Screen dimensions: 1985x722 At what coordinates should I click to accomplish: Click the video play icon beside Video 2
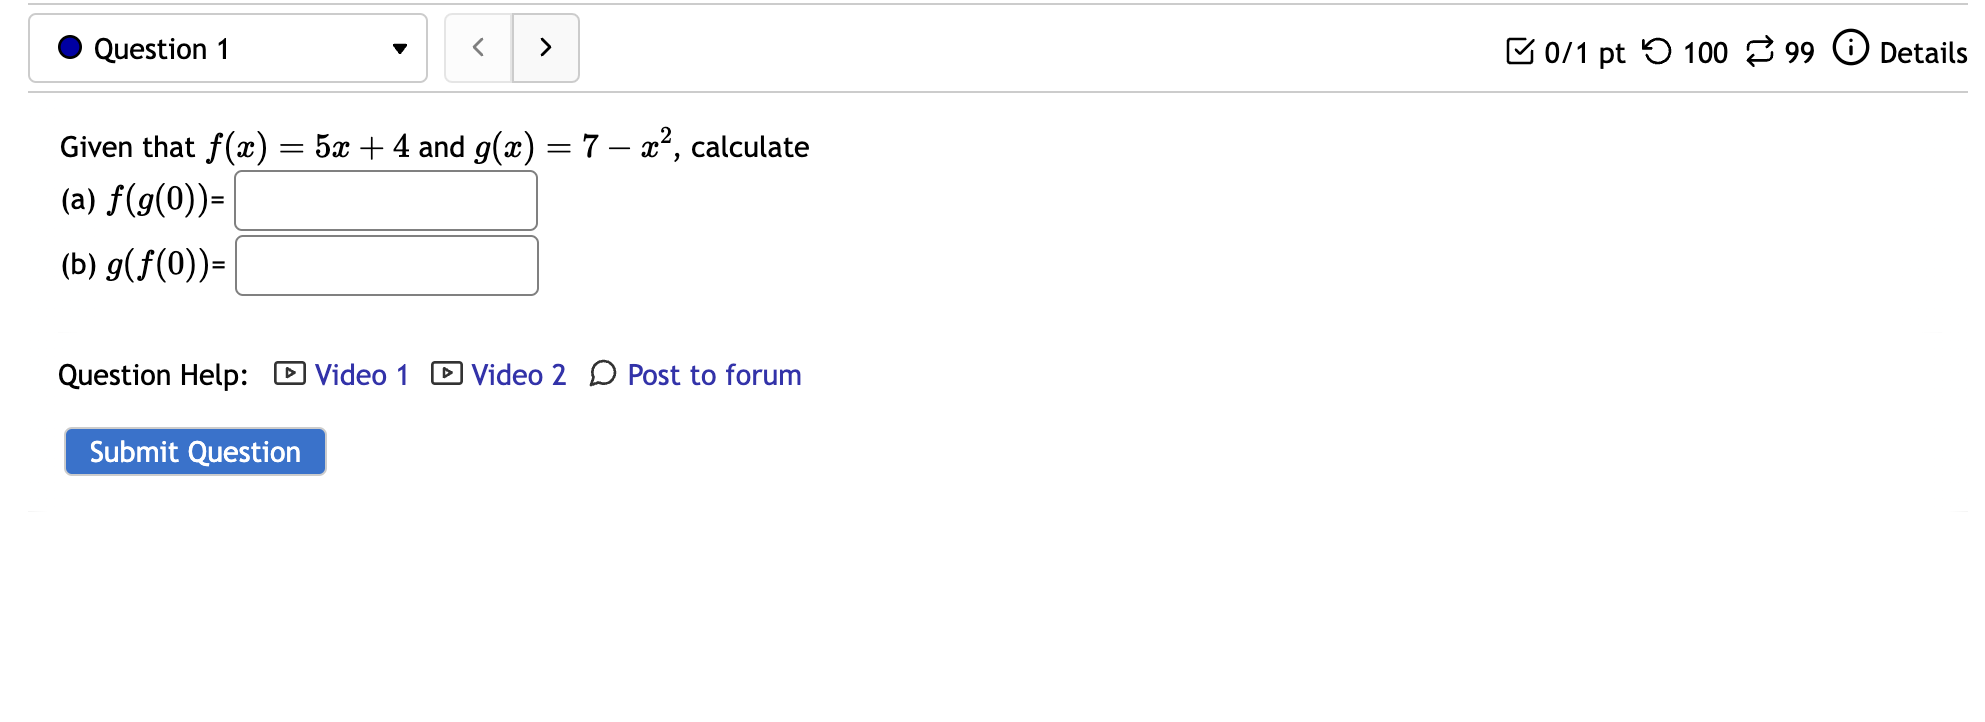coord(446,374)
